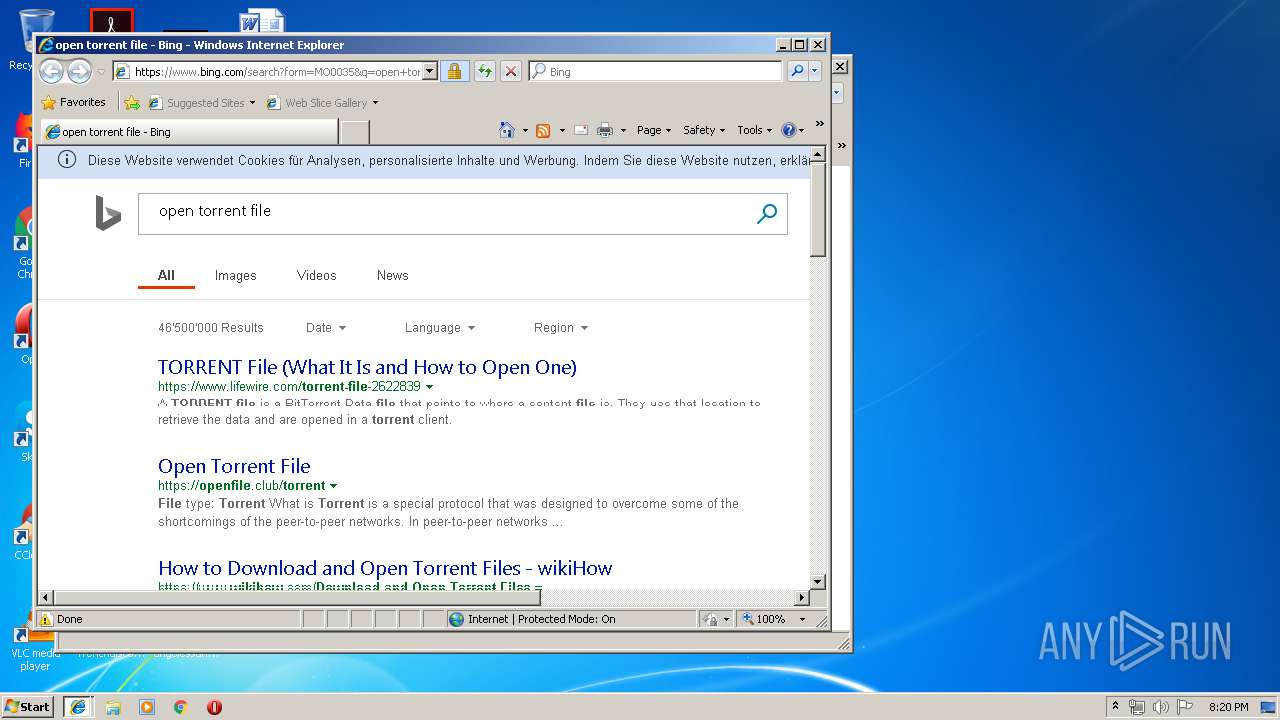Click Add to Favorites Bar icon
Screen dimensions: 1280x720
coord(131,102)
